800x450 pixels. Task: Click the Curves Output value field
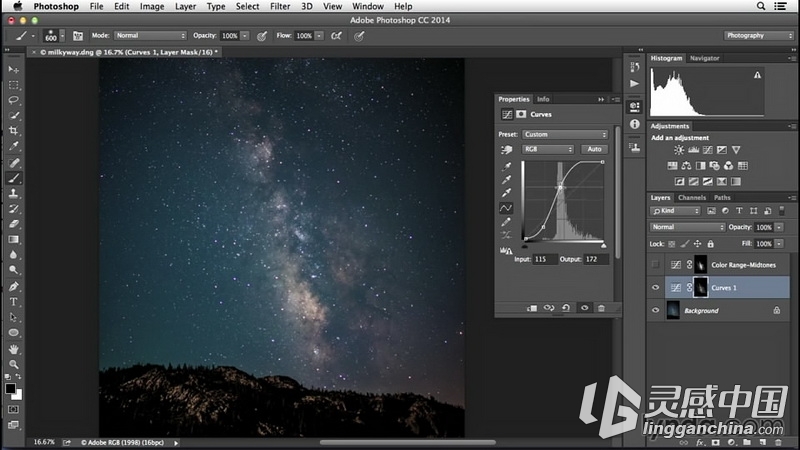click(x=595, y=259)
